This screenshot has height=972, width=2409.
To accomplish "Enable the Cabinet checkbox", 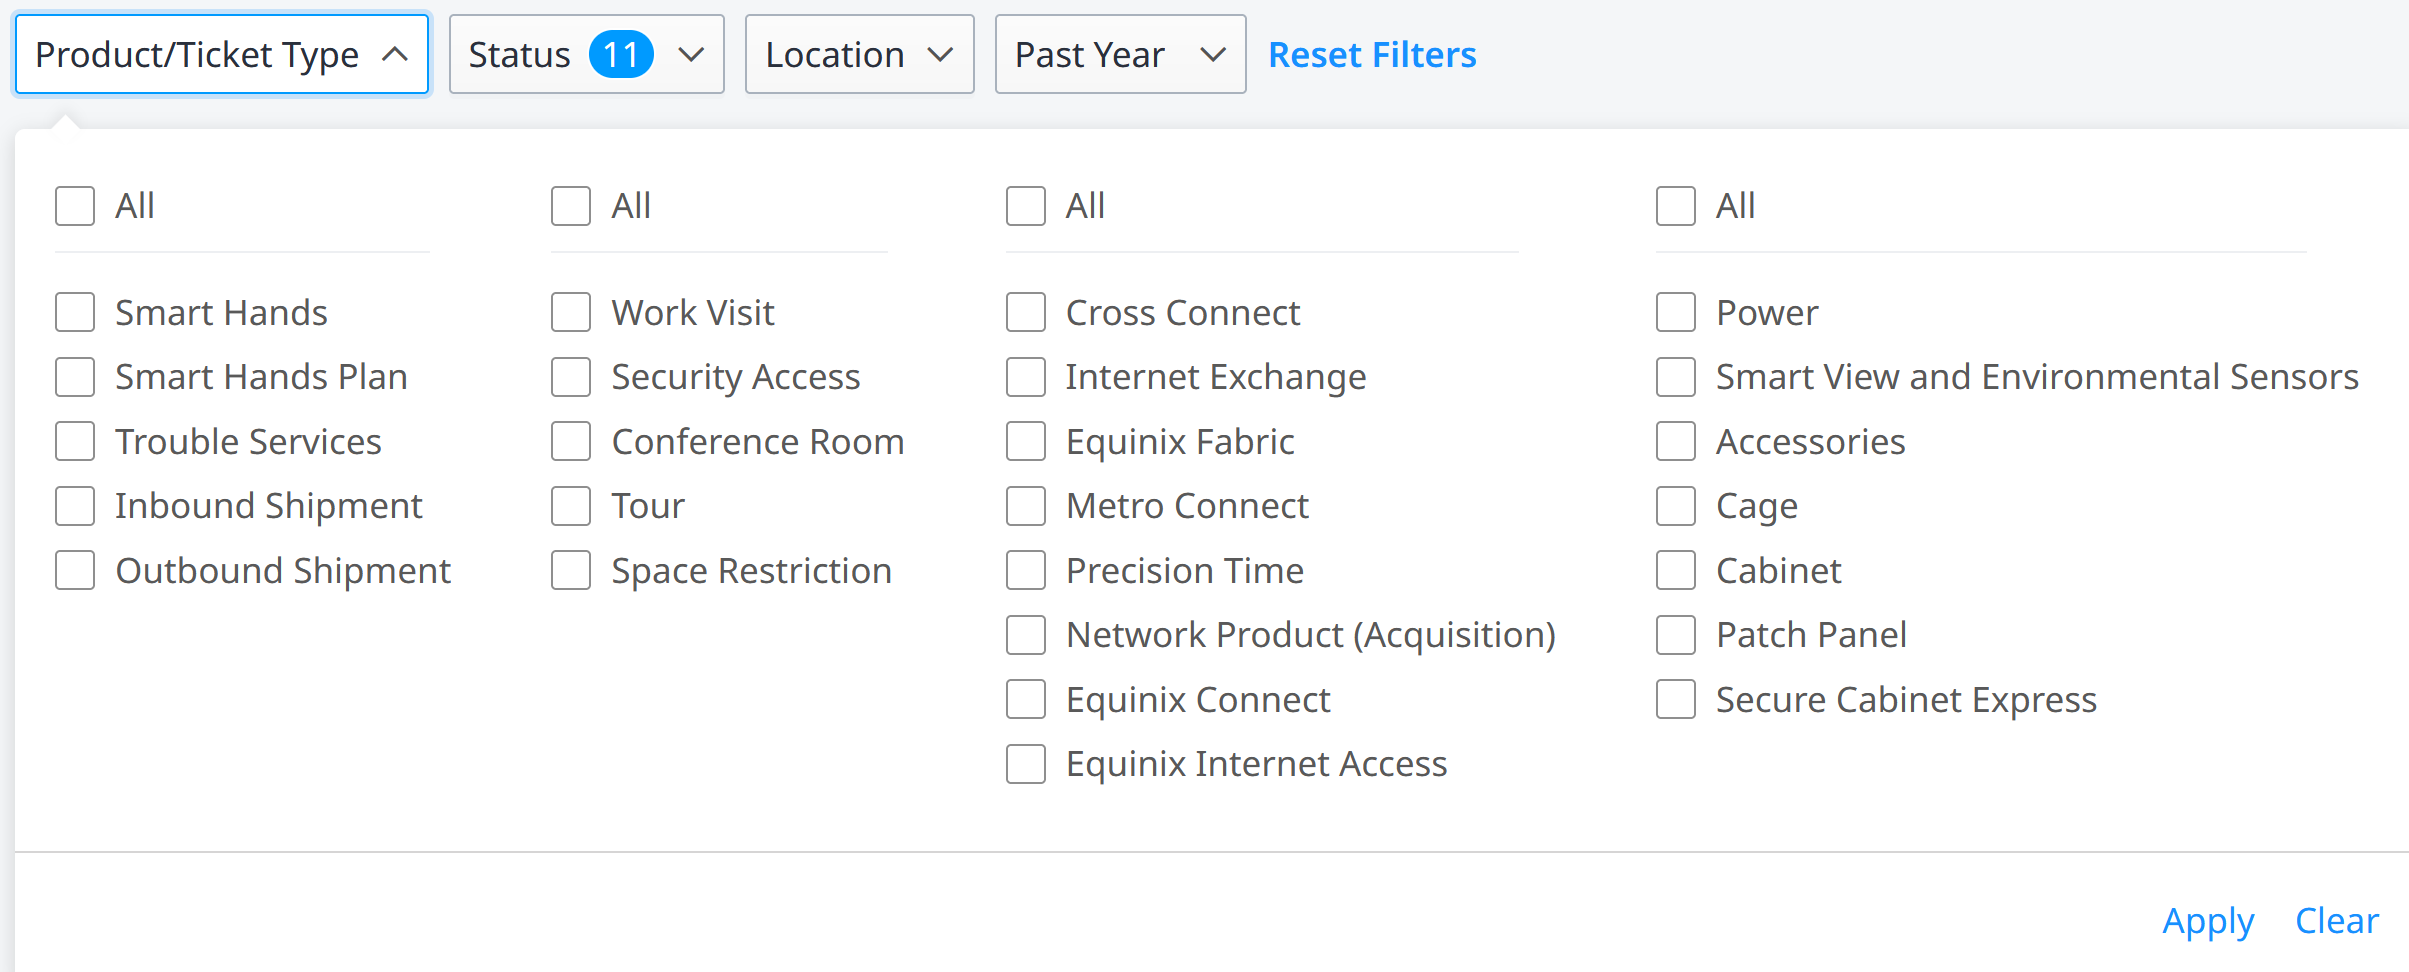I will tap(1676, 570).
